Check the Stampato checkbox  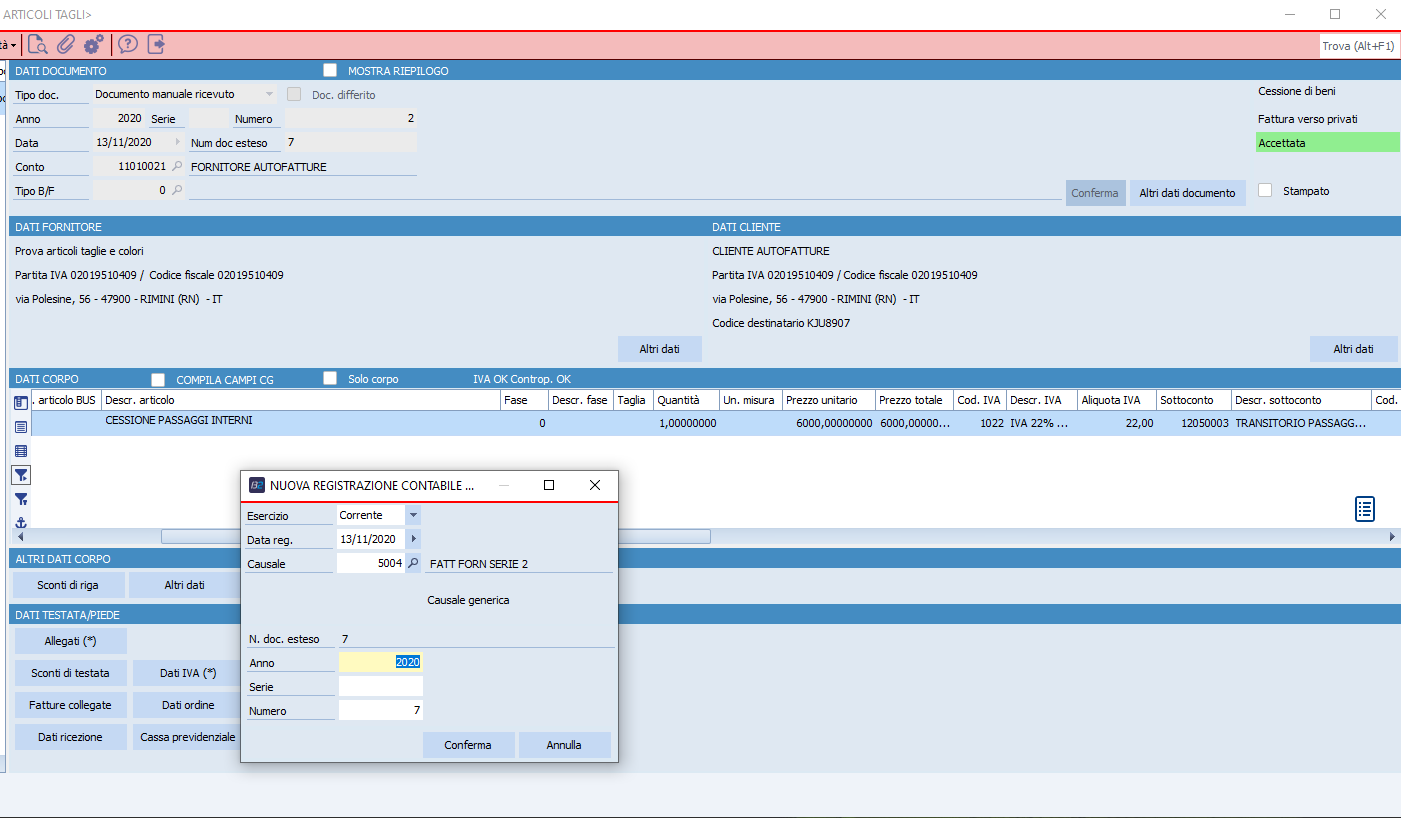pos(1265,190)
